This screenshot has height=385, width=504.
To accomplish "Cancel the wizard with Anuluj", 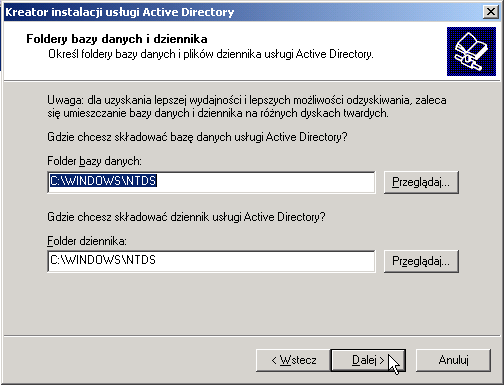I will coord(453,360).
